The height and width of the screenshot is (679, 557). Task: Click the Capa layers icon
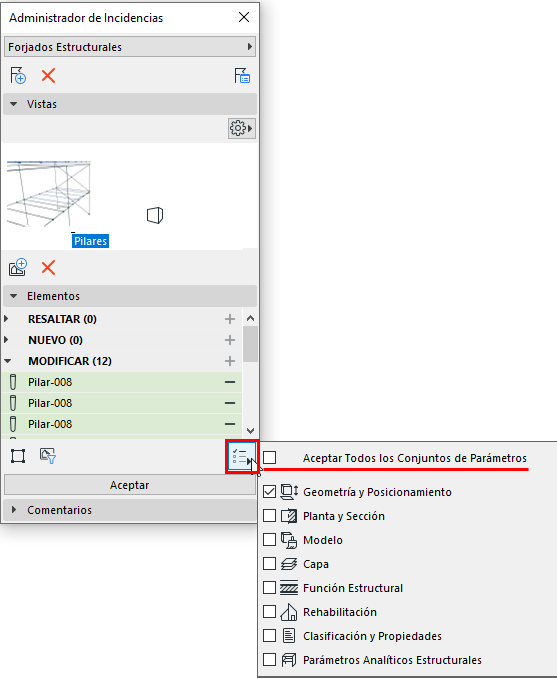[289, 564]
